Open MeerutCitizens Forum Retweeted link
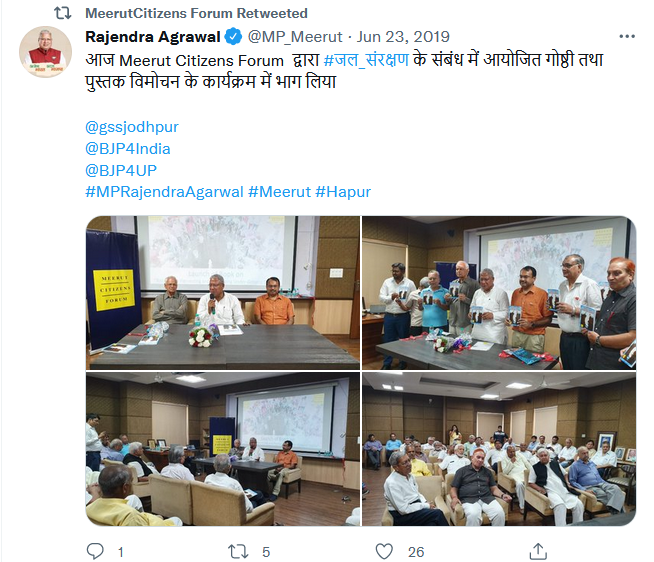The width and height of the screenshot is (654, 562). (x=196, y=13)
